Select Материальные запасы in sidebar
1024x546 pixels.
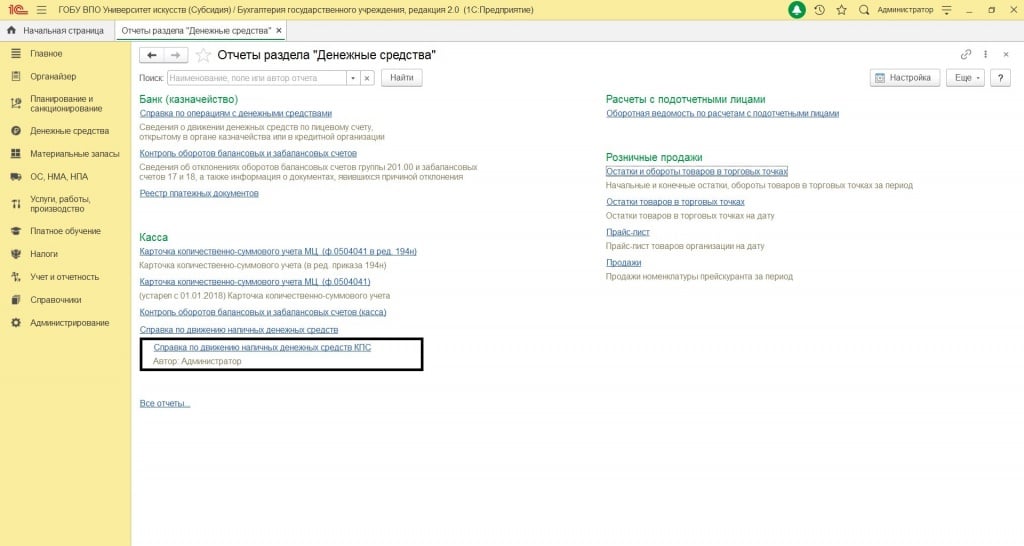74,154
